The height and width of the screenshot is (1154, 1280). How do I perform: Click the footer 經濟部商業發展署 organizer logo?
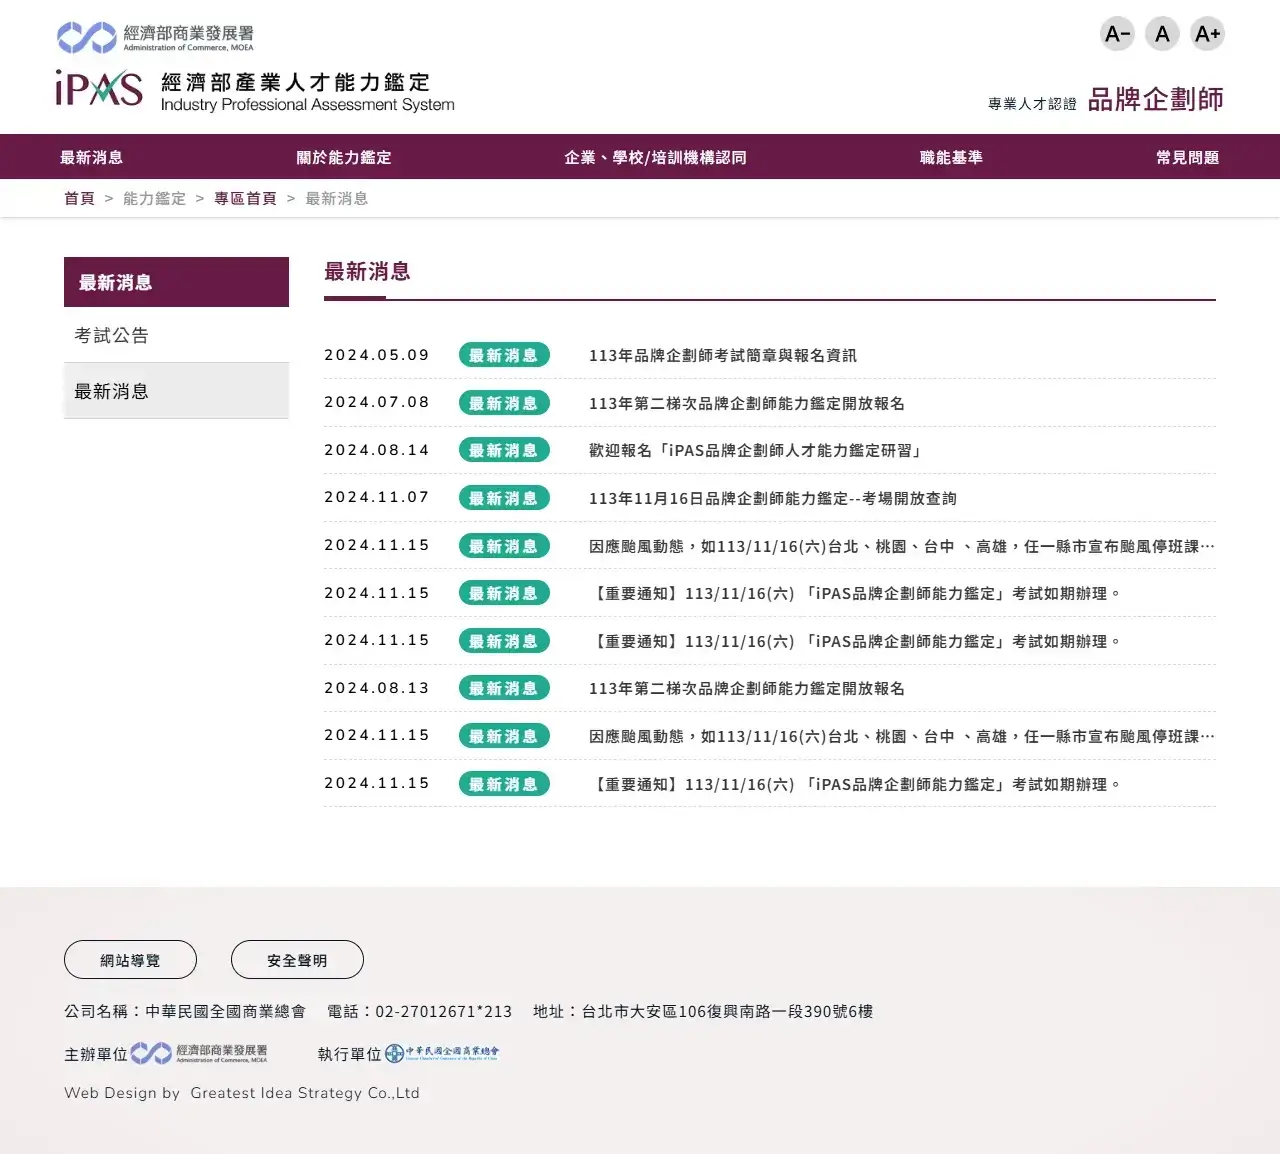pos(199,1053)
